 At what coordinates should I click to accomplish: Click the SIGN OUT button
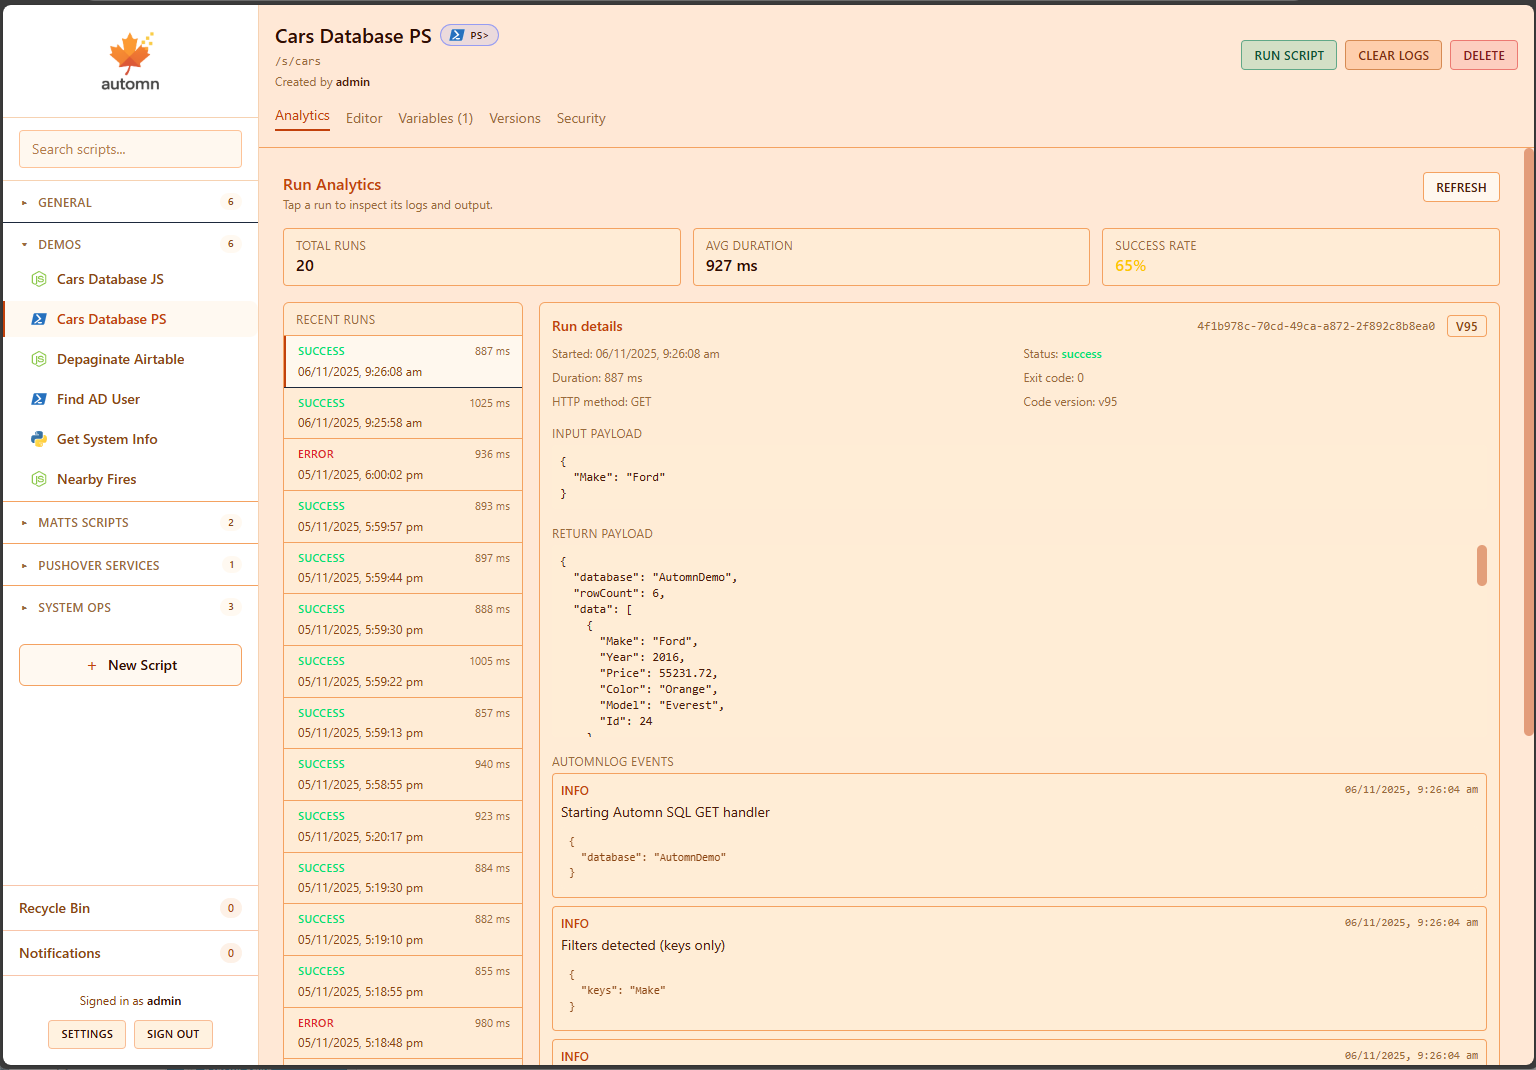pos(173,1034)
